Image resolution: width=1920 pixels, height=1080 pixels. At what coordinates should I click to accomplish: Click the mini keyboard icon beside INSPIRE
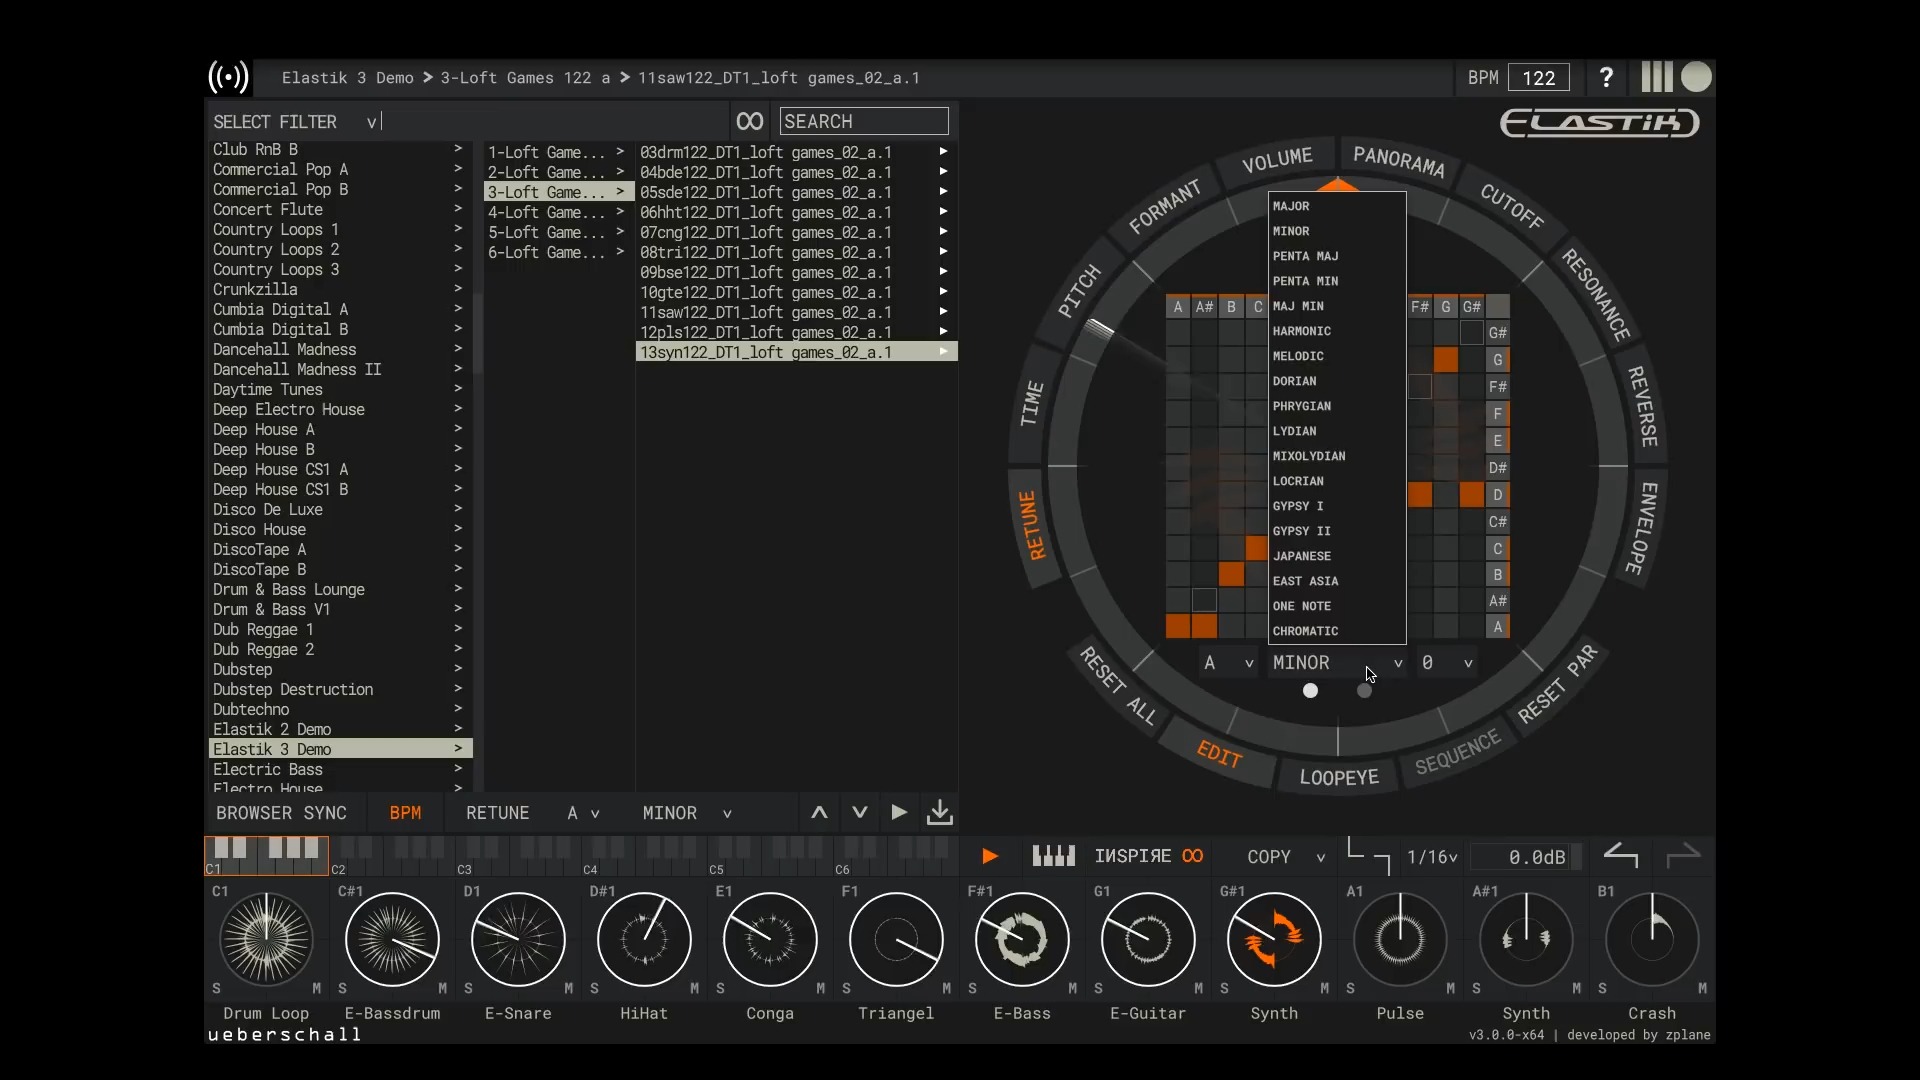pos(1054,856)
